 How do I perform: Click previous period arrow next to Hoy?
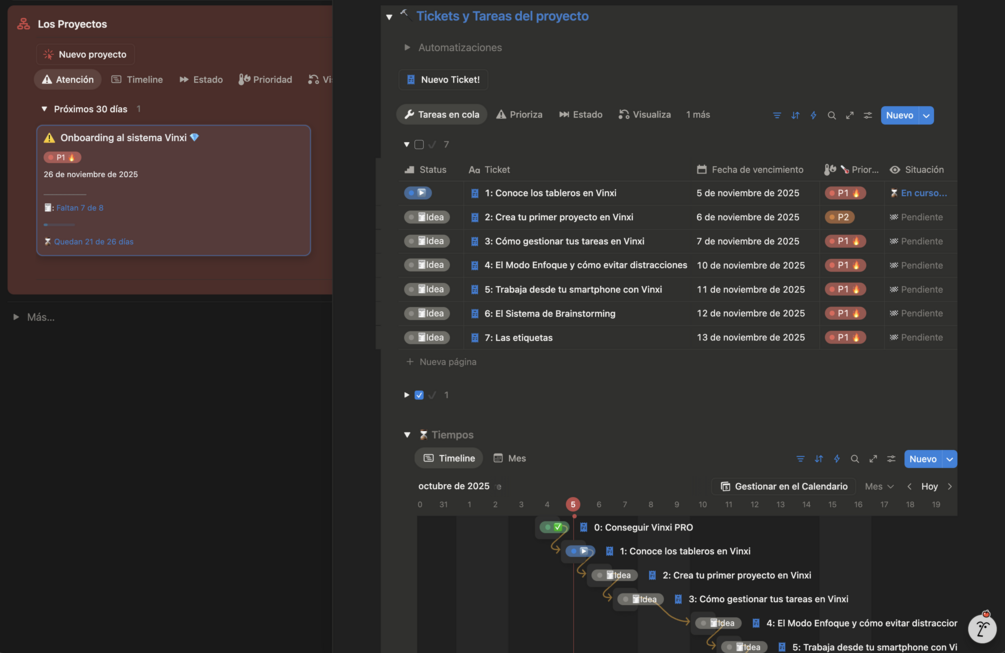pyautogui.click(x=909, y=486)
